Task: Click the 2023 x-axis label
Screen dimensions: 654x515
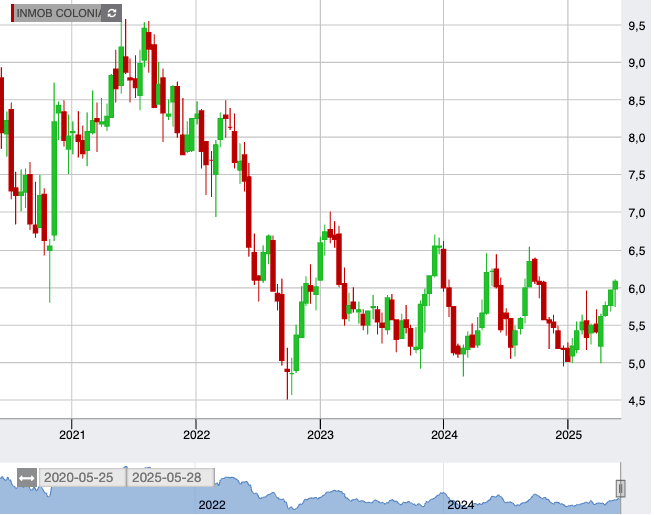Action: 320,435
